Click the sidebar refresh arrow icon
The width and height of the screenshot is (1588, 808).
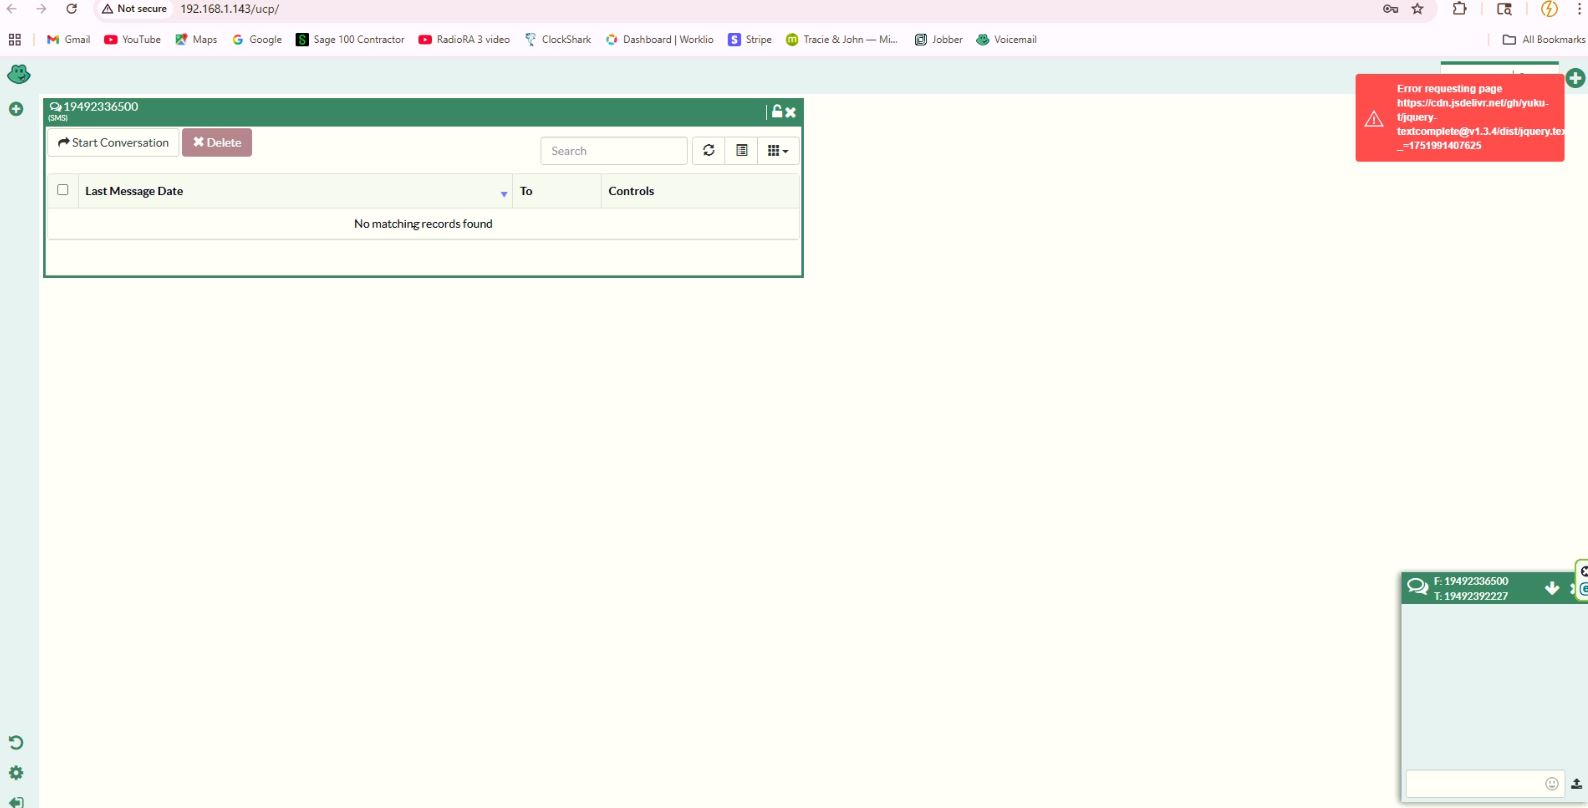pyautogui.click(x=16, y=742)
